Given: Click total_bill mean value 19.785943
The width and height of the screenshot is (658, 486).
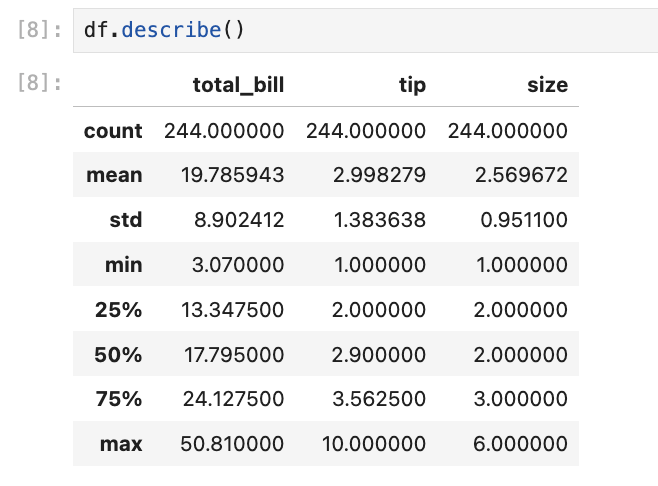Looking at the screenshot, I should pyautogui.click(x=232, y=175).
